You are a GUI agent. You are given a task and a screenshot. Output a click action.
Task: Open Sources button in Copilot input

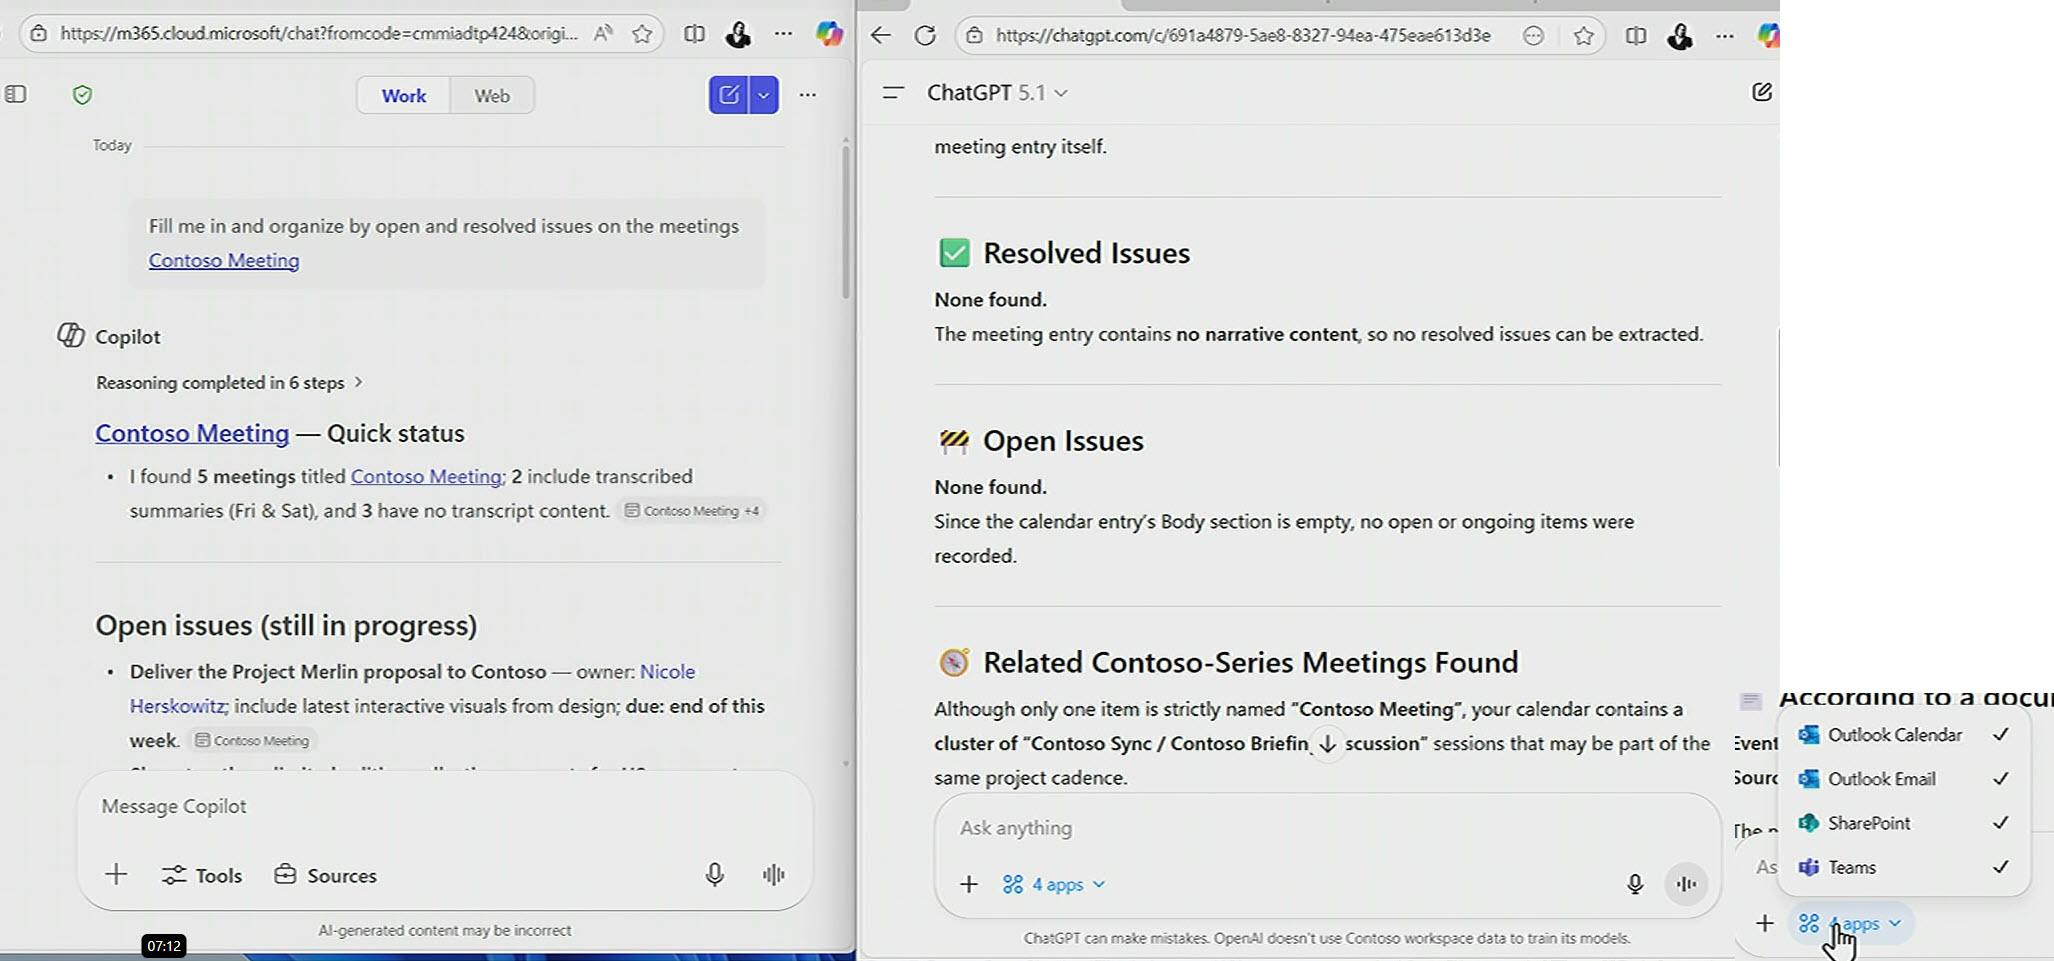pos(326,875)
